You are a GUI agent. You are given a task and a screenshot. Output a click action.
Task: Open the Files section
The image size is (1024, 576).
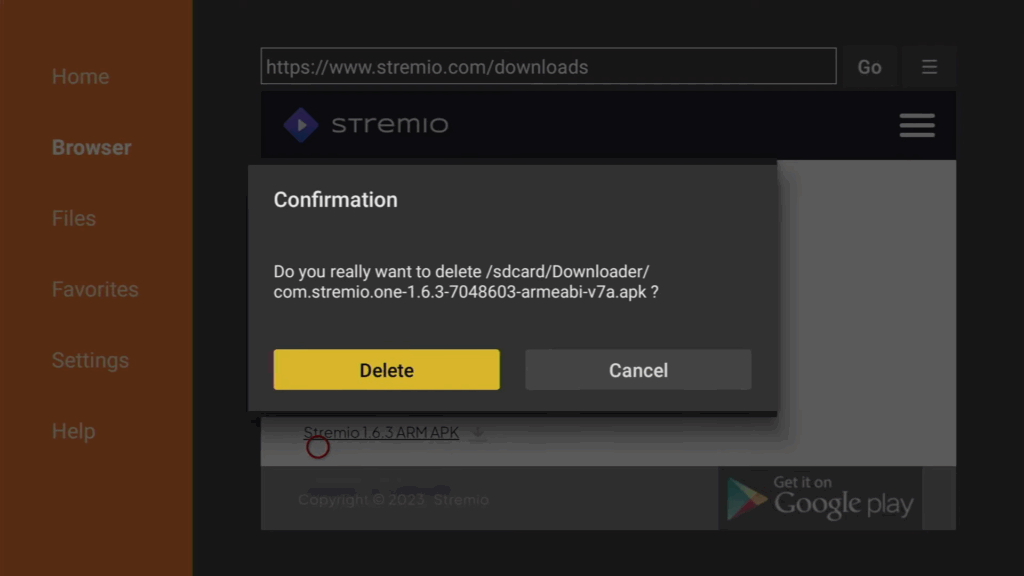click(x=74, y=218)
